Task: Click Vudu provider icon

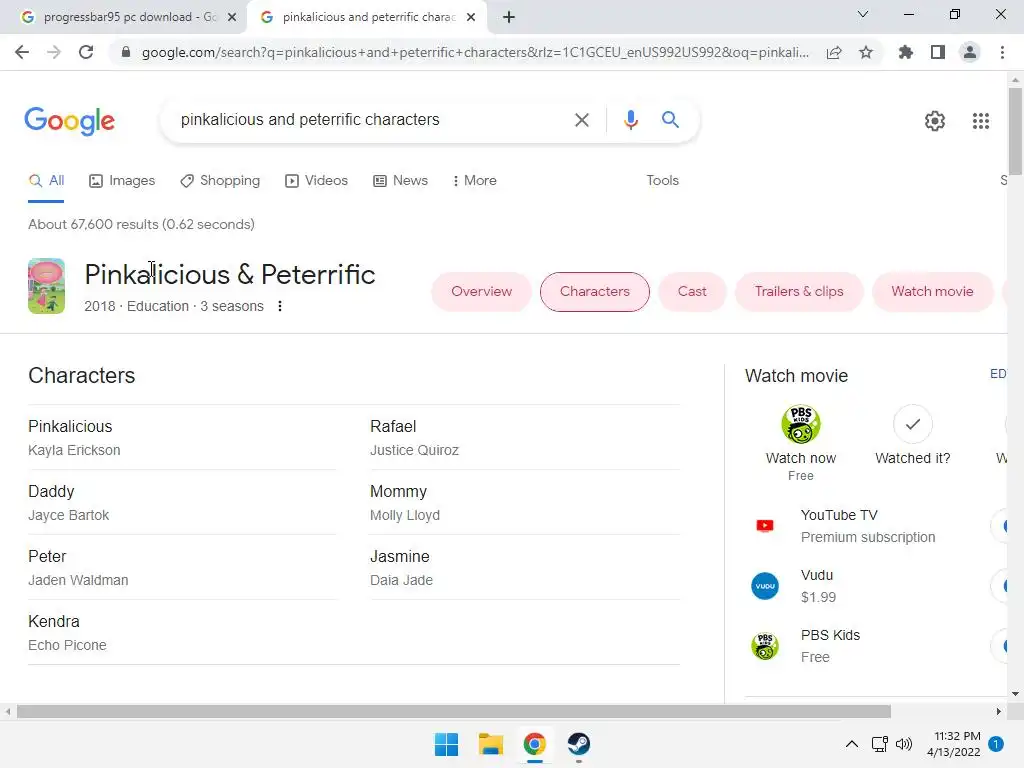Action: 765,586
